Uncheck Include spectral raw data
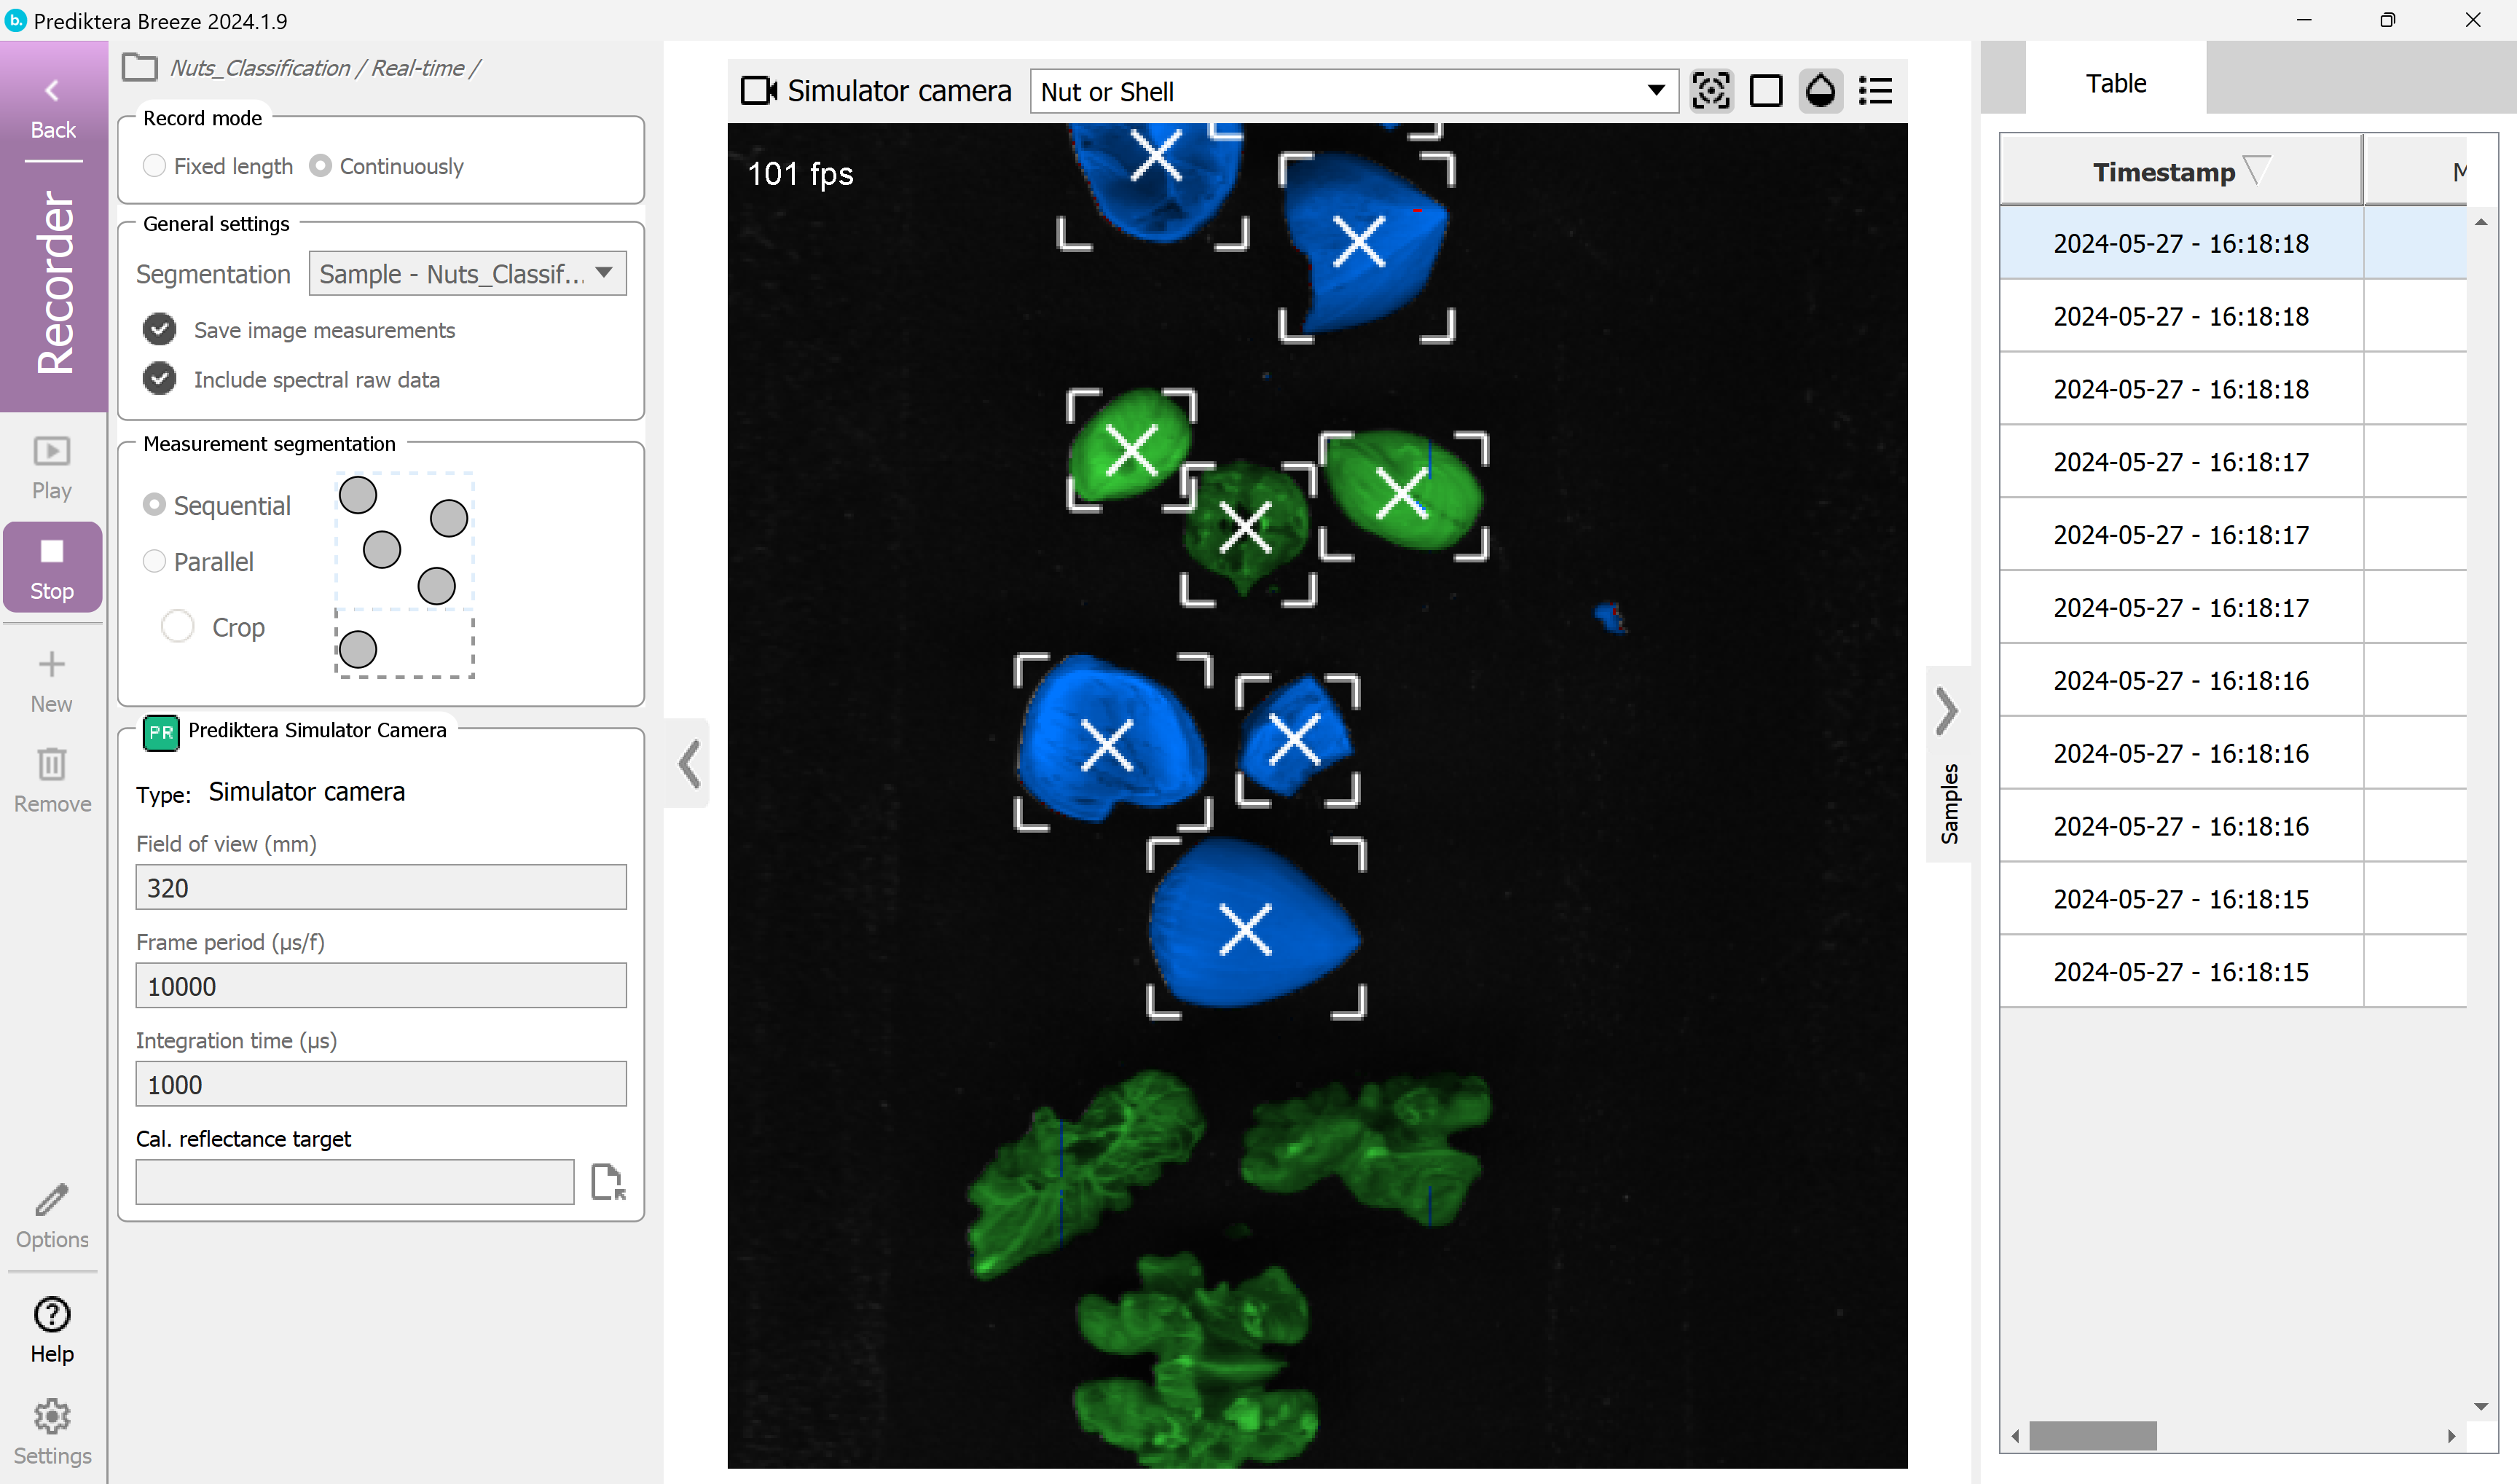 (159, 379)
